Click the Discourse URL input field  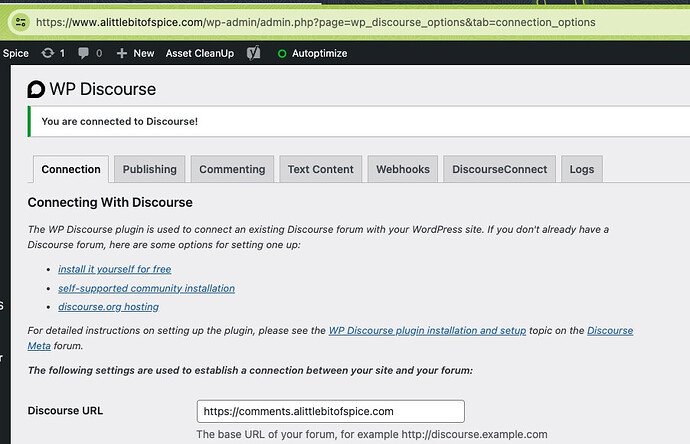[x=331, y=411]
